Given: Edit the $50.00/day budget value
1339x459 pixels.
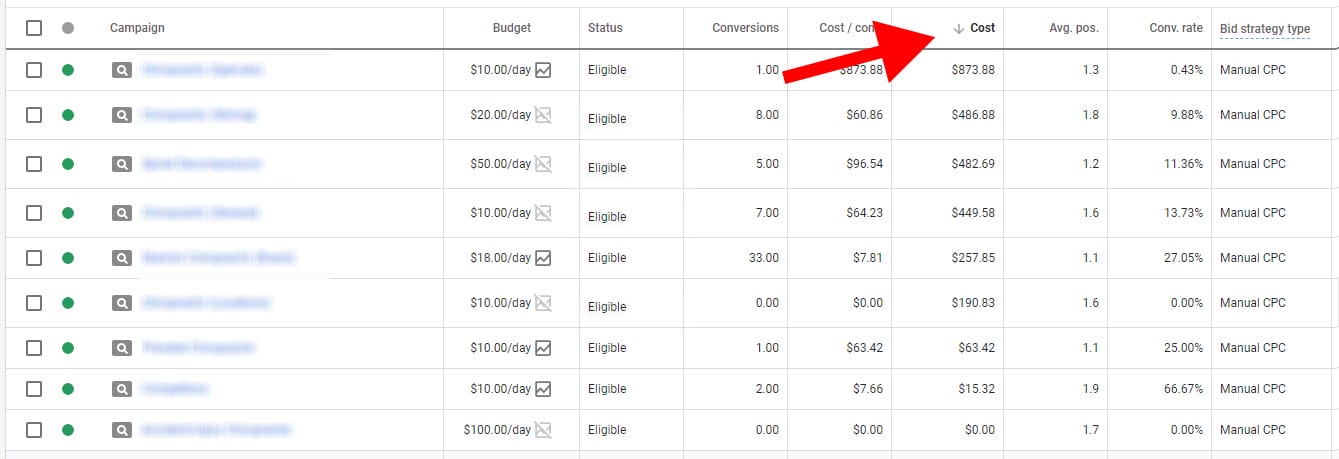Looking at the screenshot, I should [x=500, y=164].
